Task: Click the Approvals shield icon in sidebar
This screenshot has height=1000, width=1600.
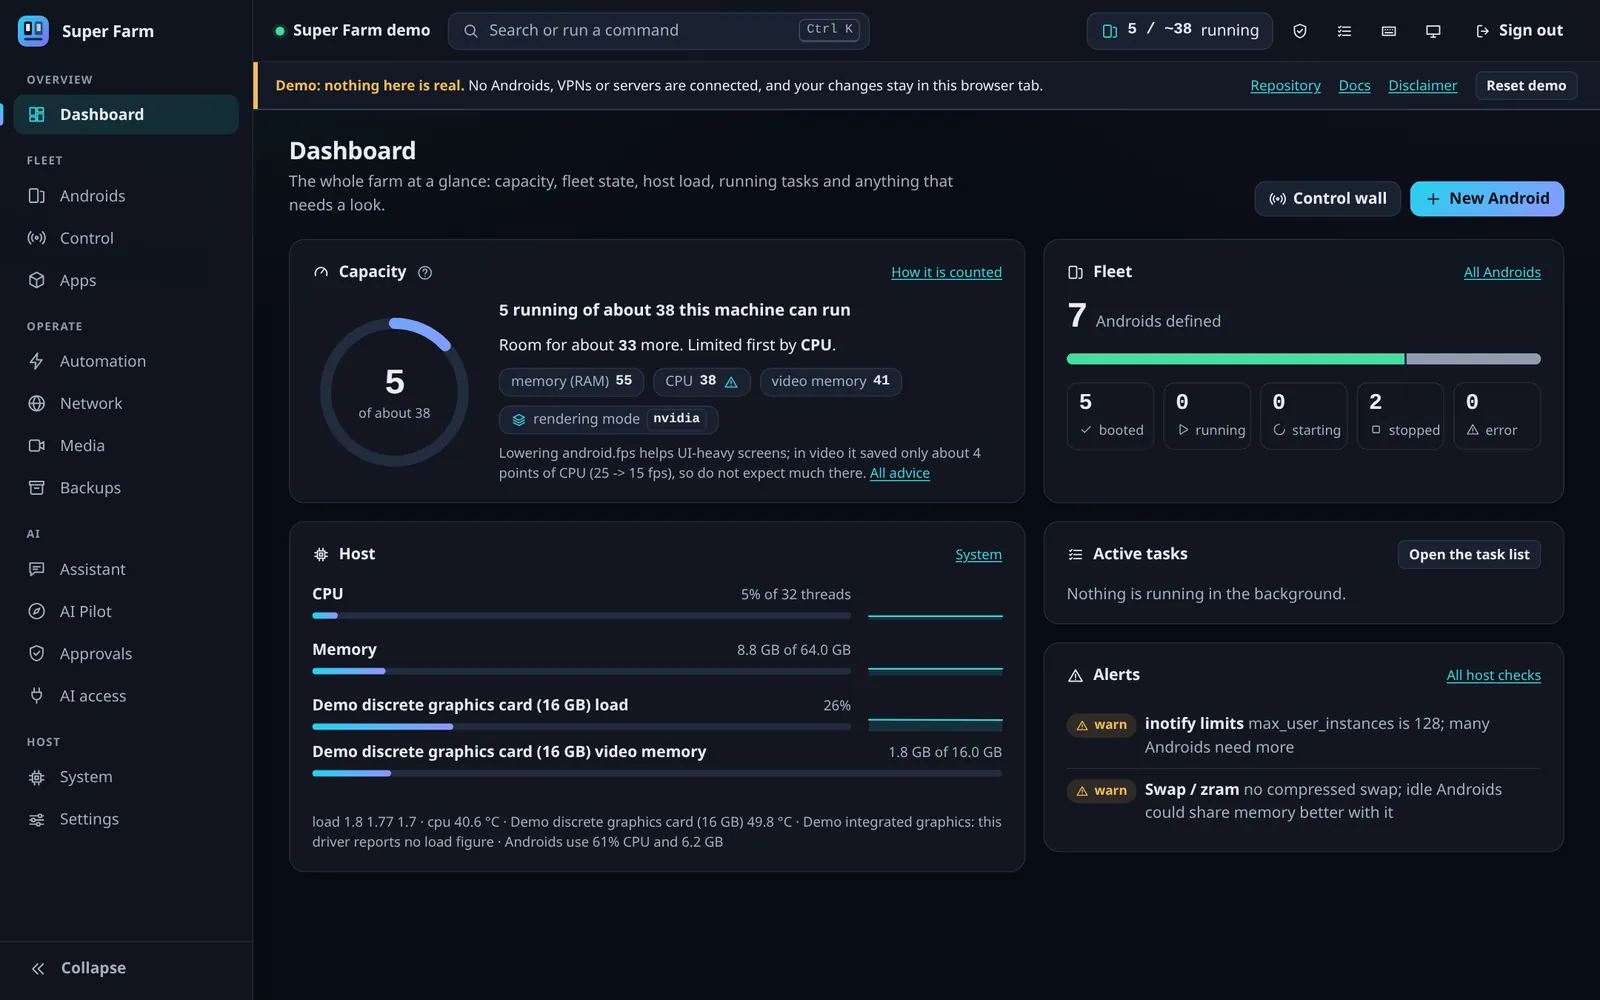Action: pyautogui.click(x=37, y=653)
